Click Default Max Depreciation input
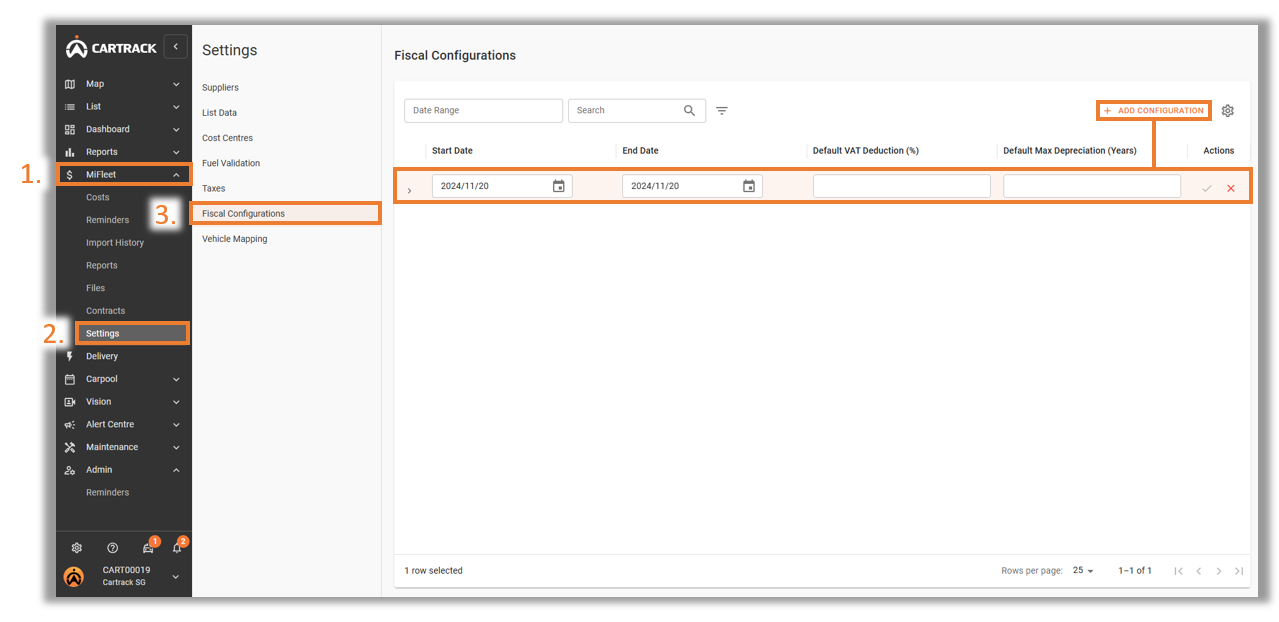Viewport: 1279px width, 622px height. pos(1092,186)
